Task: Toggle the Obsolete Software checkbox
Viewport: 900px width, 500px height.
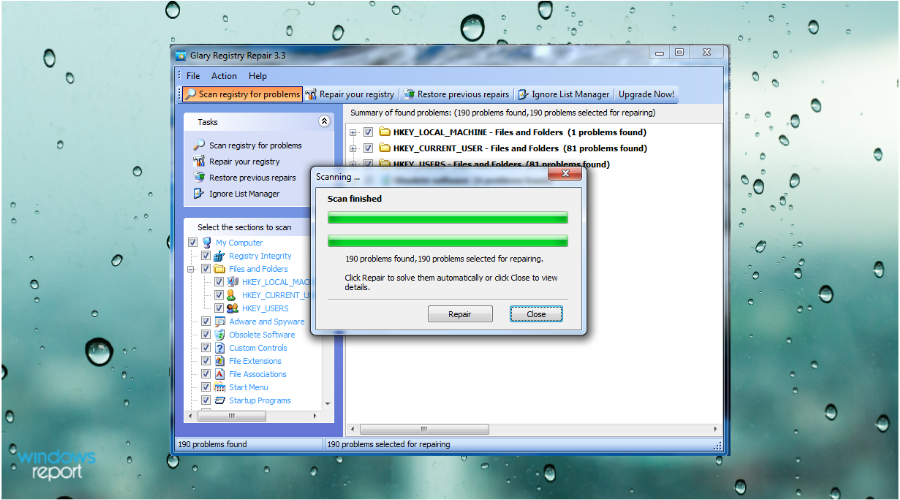Action: click(x=205, y=335)
